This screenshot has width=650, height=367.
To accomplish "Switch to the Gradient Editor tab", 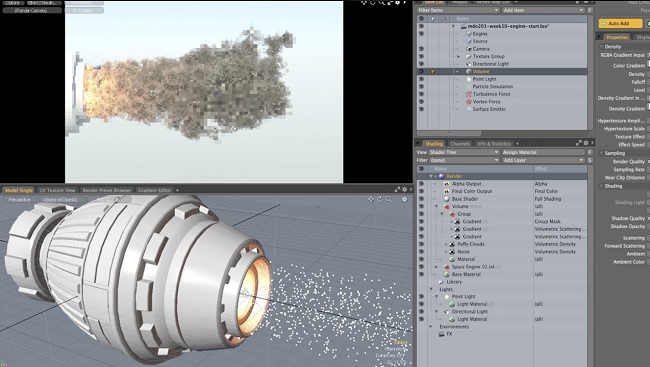I will [x=155, y=190].
